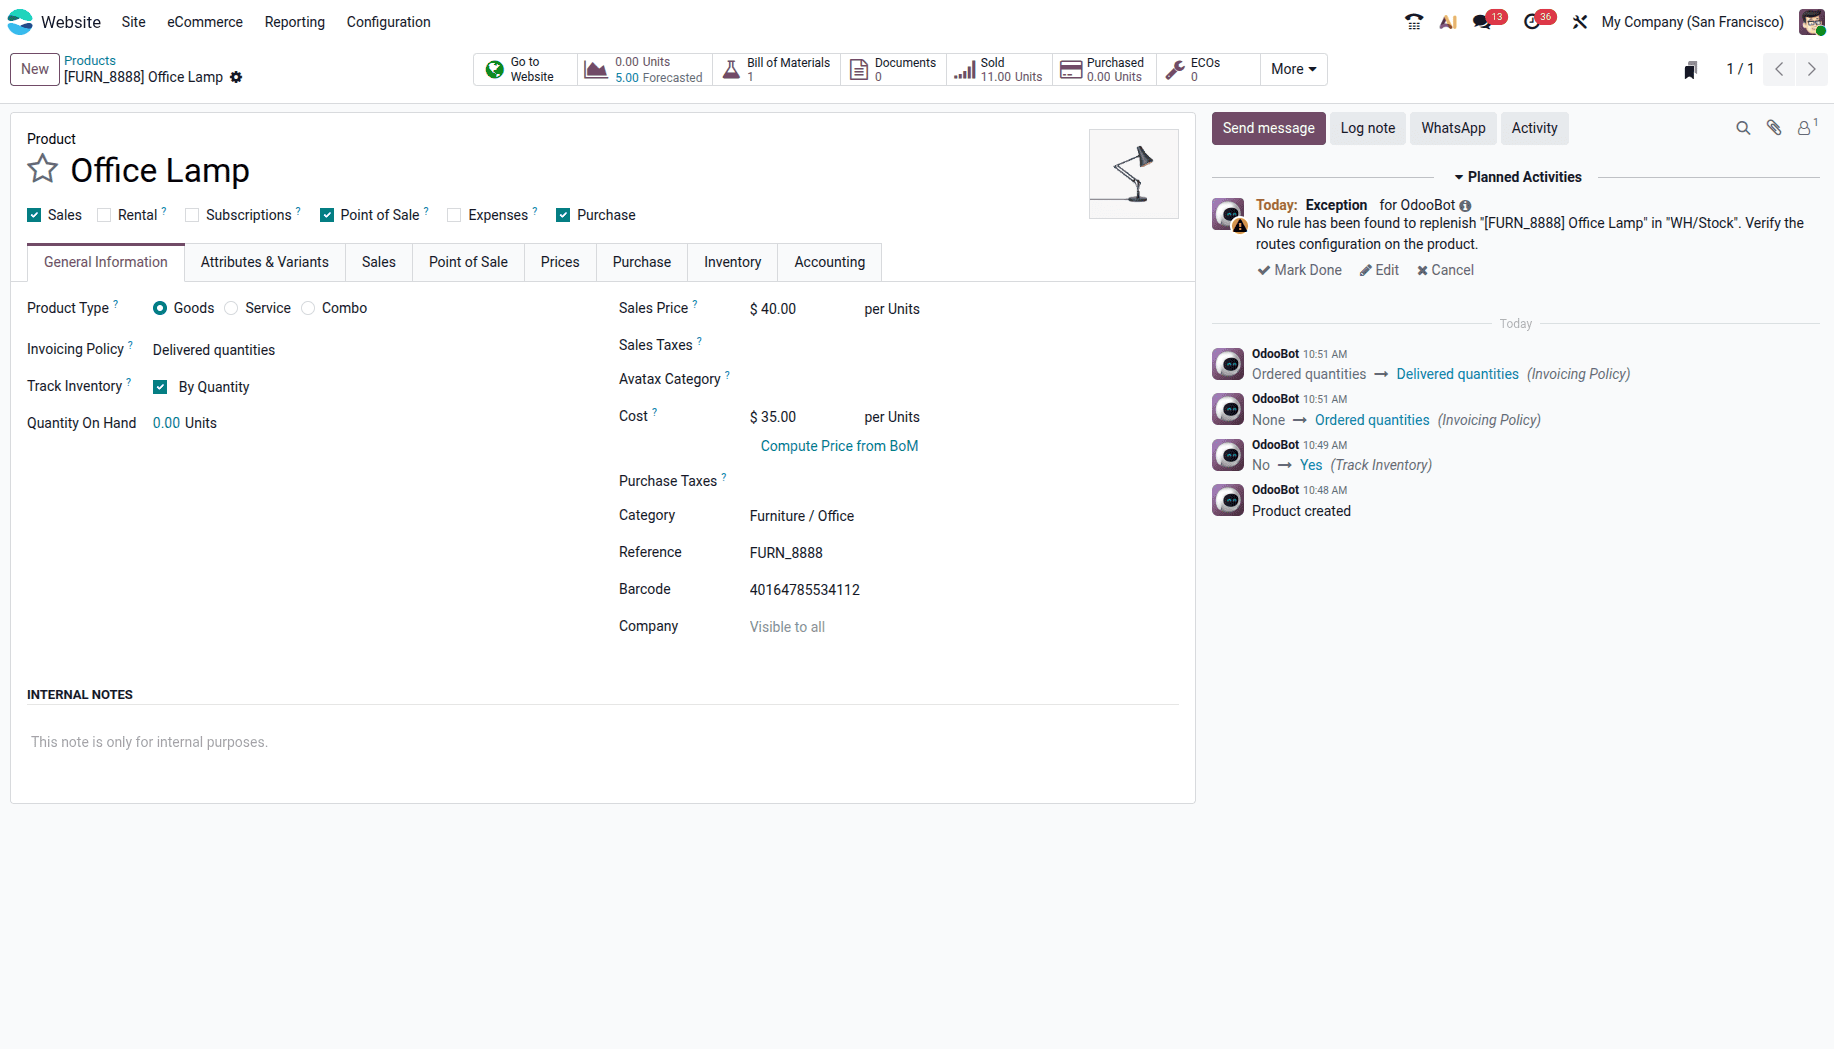1834x1049 pixels.
Task: Click the New button
Action: click(35, 69)
